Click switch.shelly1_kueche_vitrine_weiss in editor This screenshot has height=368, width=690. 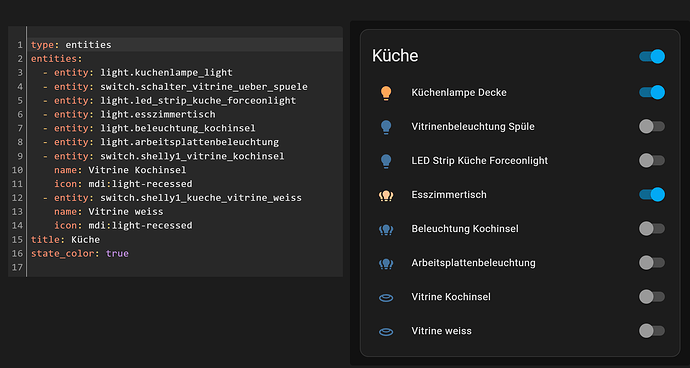point(201,198)
